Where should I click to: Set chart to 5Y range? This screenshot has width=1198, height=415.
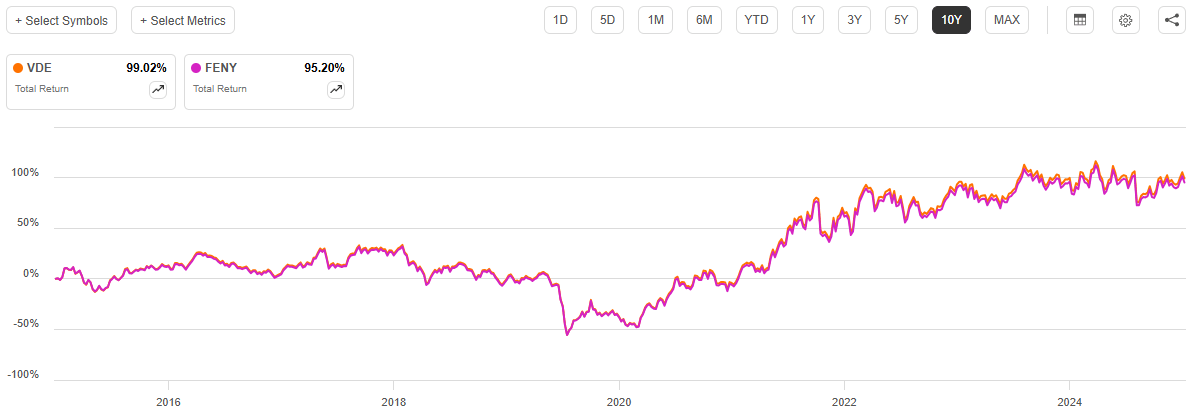[901, 20]
